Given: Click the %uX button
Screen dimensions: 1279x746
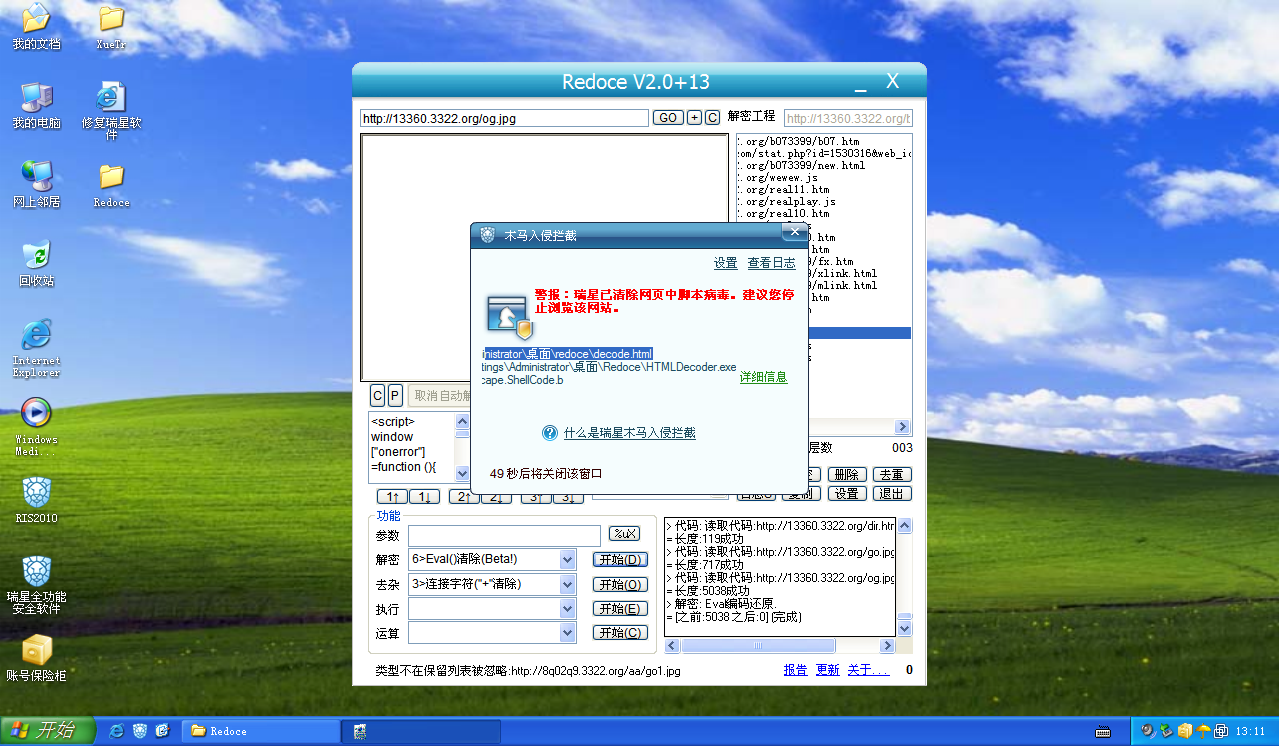Looking at the screenshot, I should tap(625, 534).
